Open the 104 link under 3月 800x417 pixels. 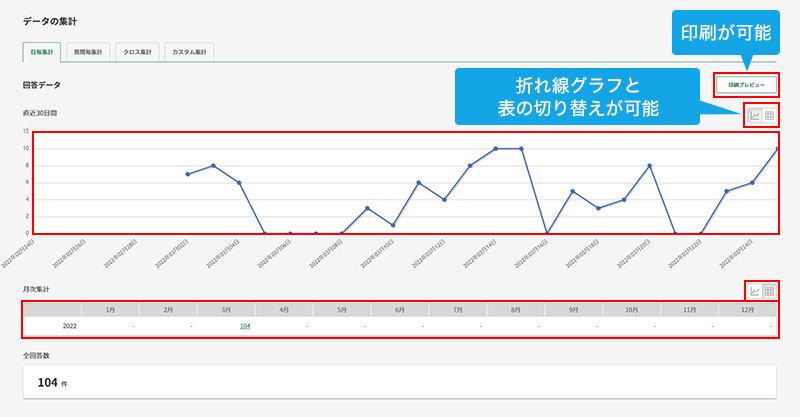[246, 326]
